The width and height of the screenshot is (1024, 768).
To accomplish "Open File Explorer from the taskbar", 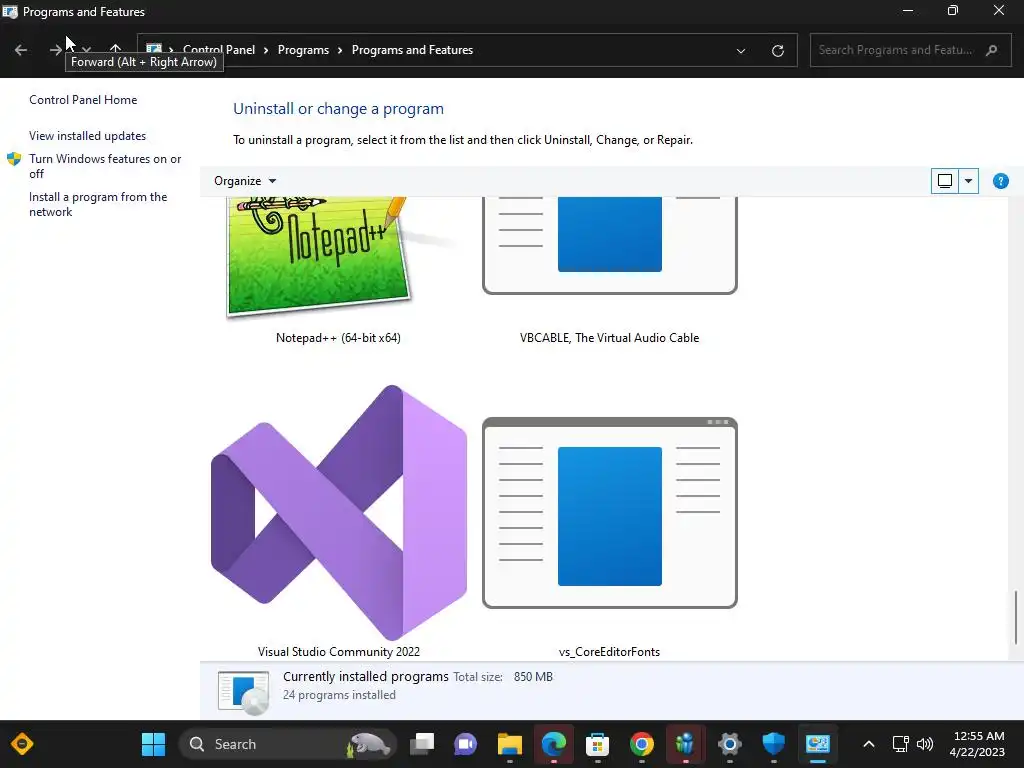I will (509, 744).
